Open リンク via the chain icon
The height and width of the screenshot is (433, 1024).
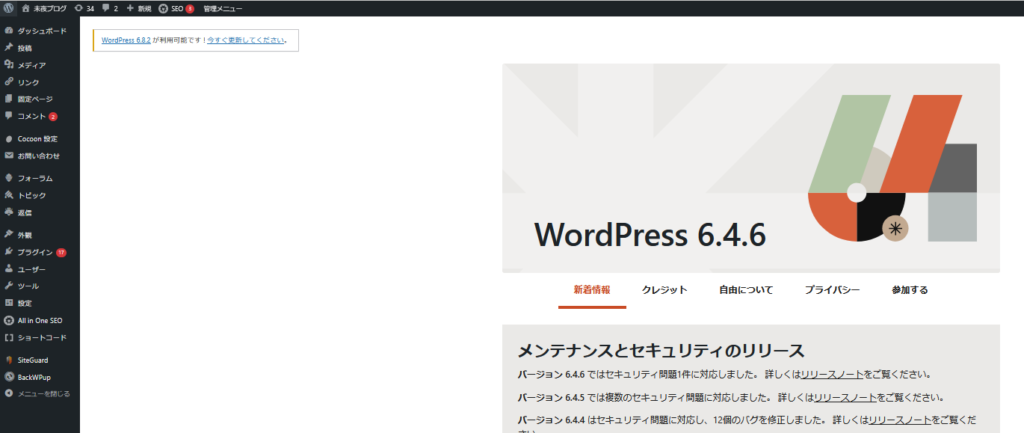click(8, 82)
